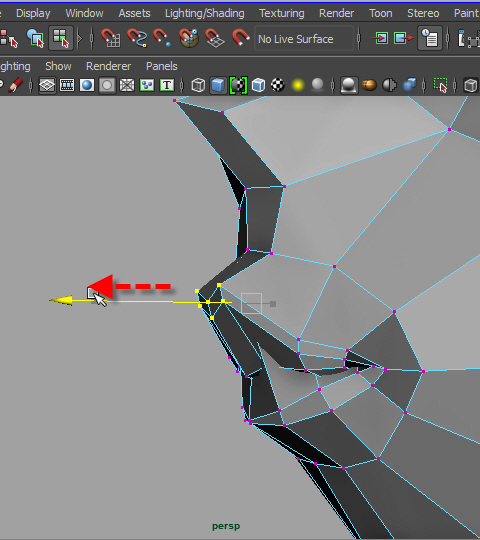Toggle wireframe cube shading icon
Viewport: 480px width, 540px height.
198,85
